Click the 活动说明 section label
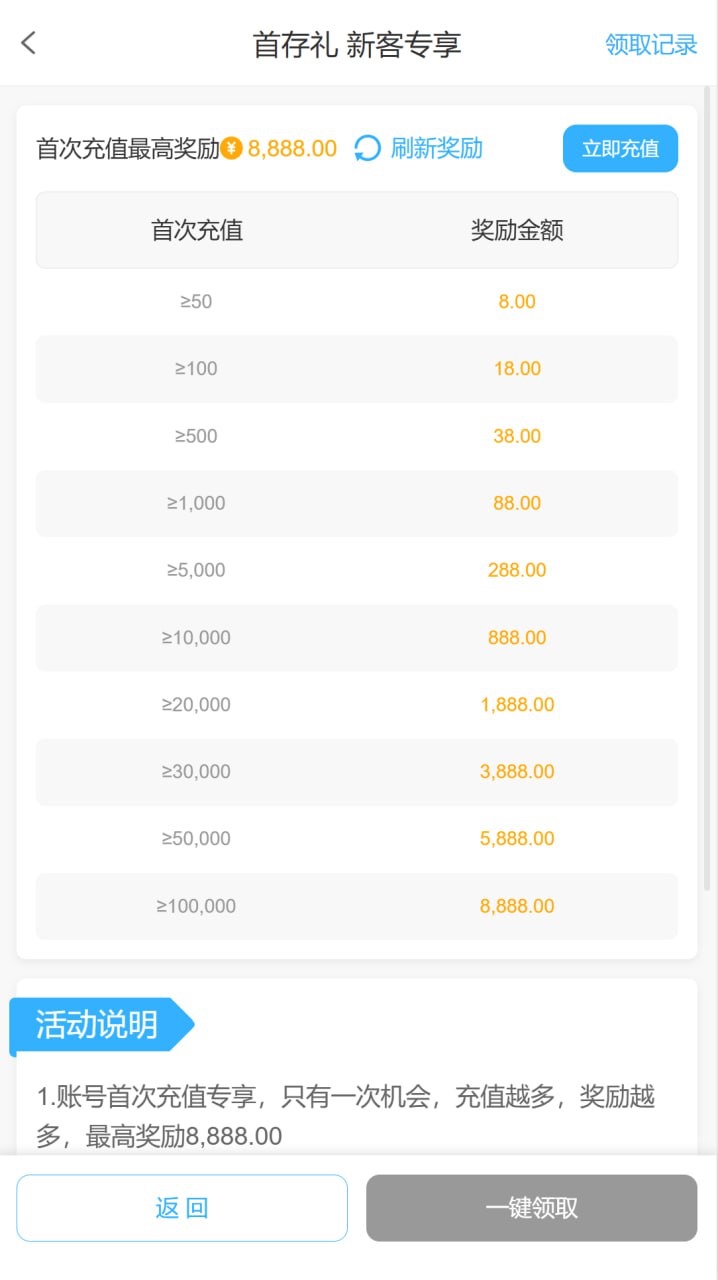This screenshot has width=718, height=1280. tap(97, 1025)
